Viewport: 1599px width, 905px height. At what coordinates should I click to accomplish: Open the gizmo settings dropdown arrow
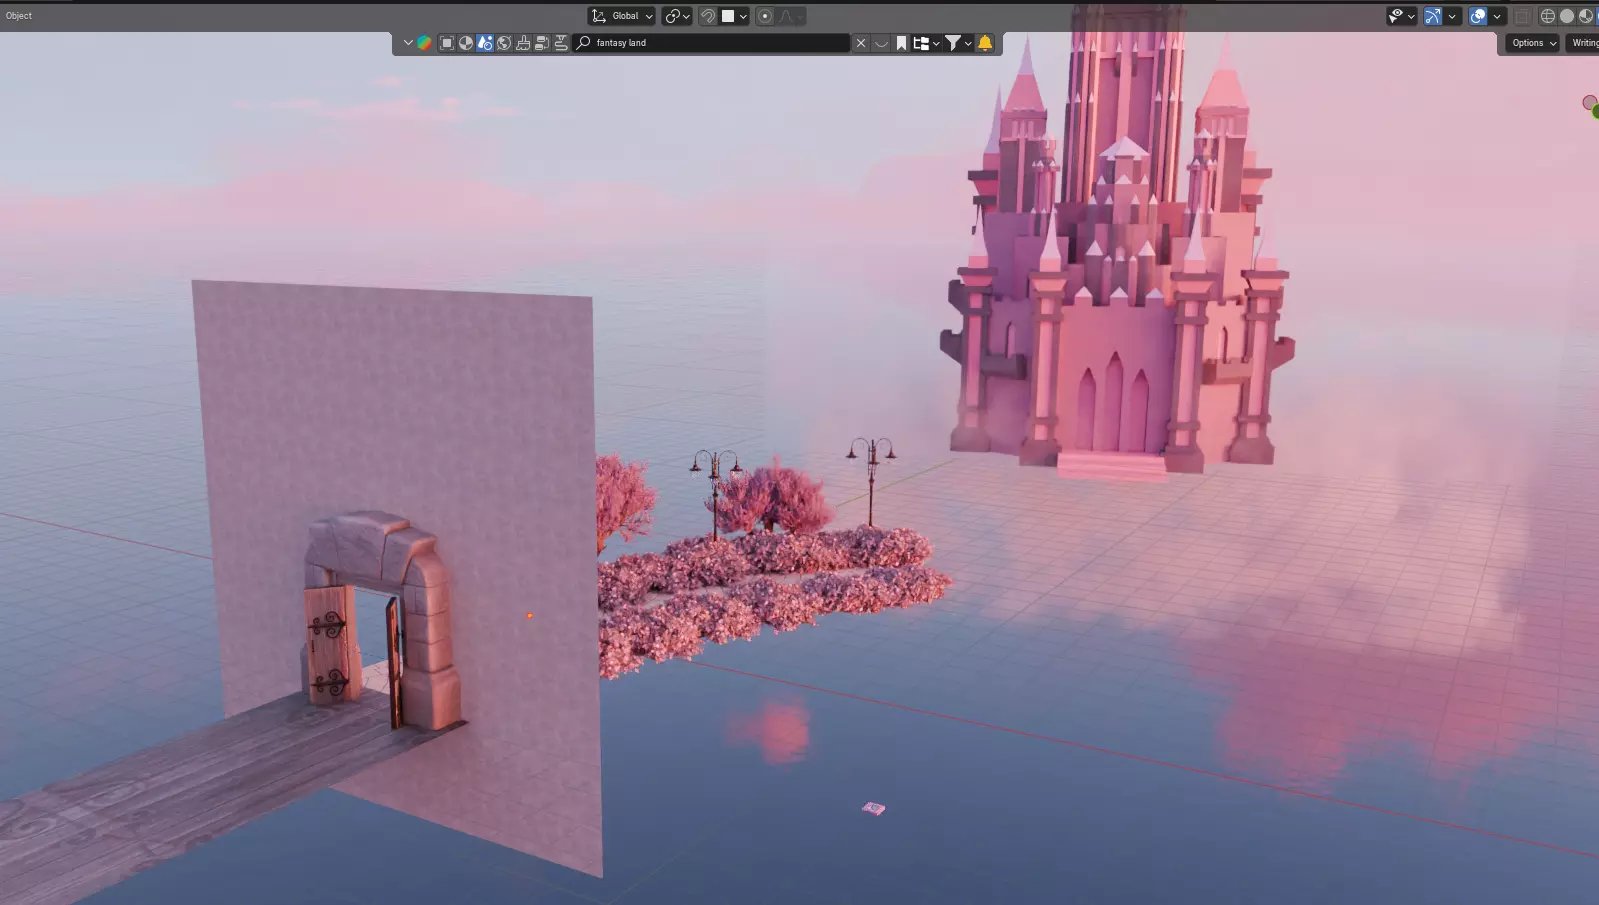coord(1452,16)
